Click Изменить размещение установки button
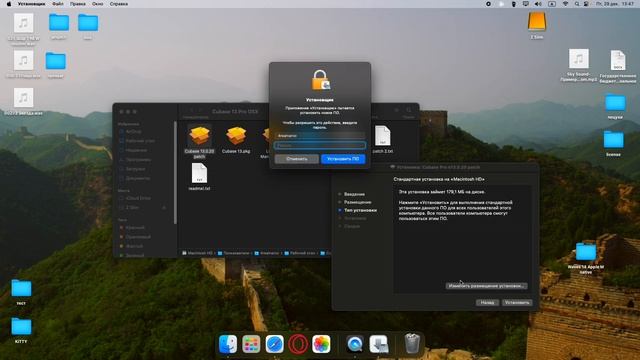This screenshot has height=360, width=640. [486, 286]
